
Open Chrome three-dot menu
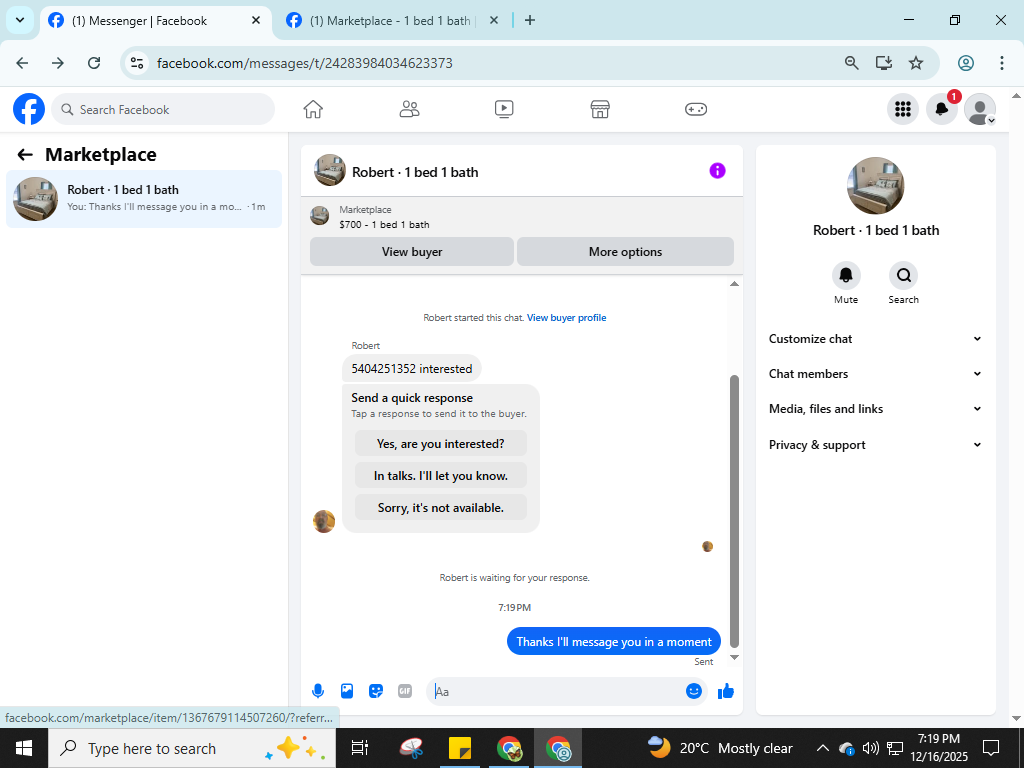point(1001,63)
